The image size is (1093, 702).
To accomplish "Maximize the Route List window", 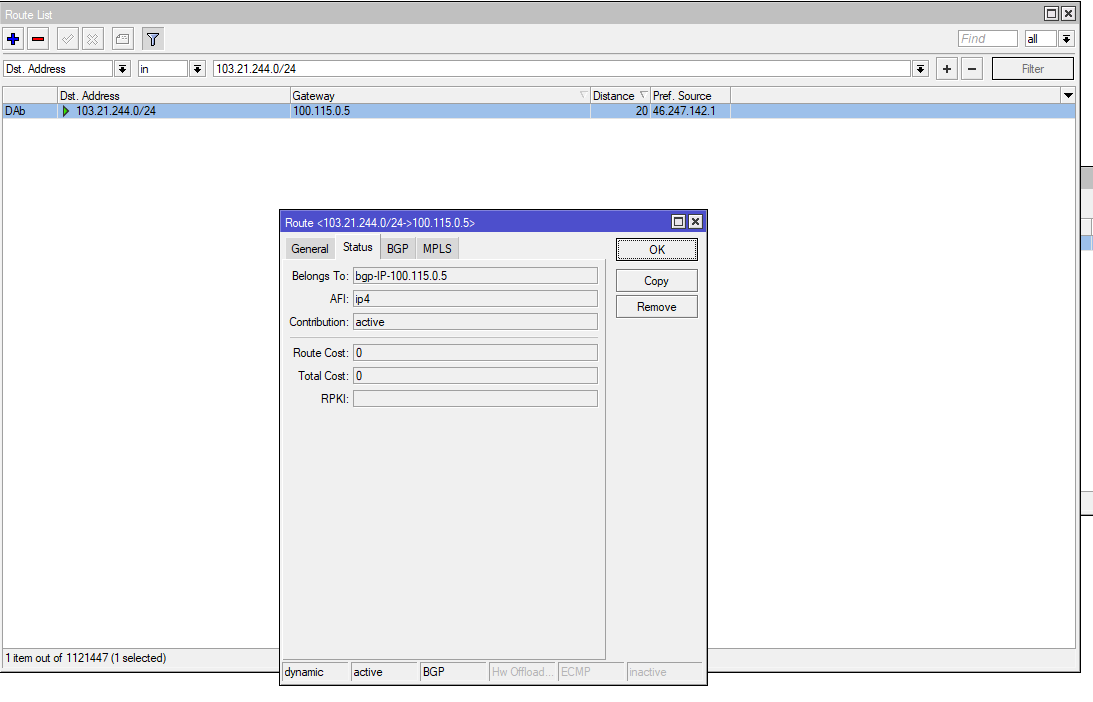I will (x=1051, y=13).
